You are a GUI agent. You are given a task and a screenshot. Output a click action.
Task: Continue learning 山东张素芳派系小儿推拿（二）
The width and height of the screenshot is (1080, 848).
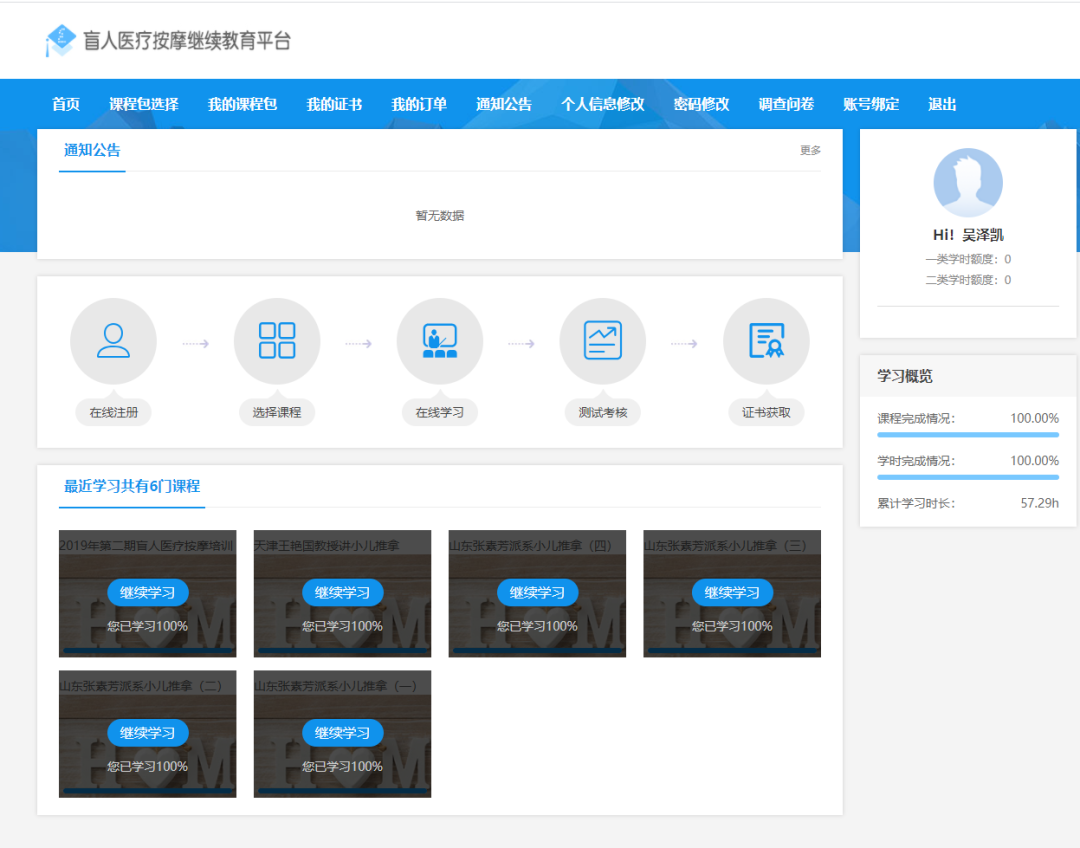pyautogui.click(x=147, y=733)
